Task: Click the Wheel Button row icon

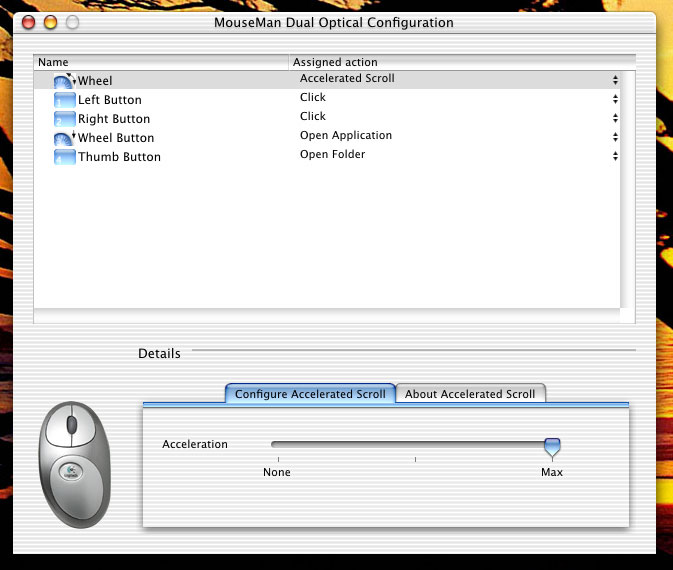Action: pos(65,138)
